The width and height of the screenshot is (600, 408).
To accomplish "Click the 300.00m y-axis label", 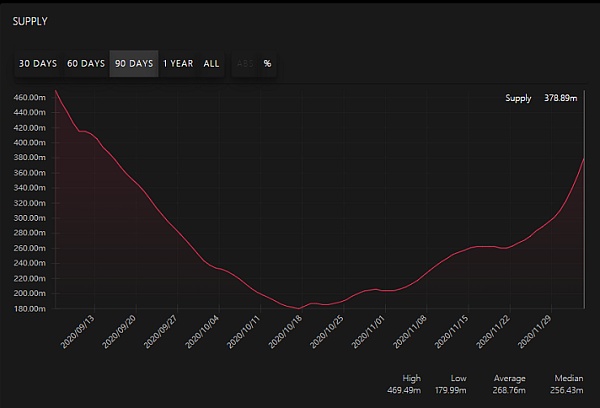I will click(x=29, y=218).
